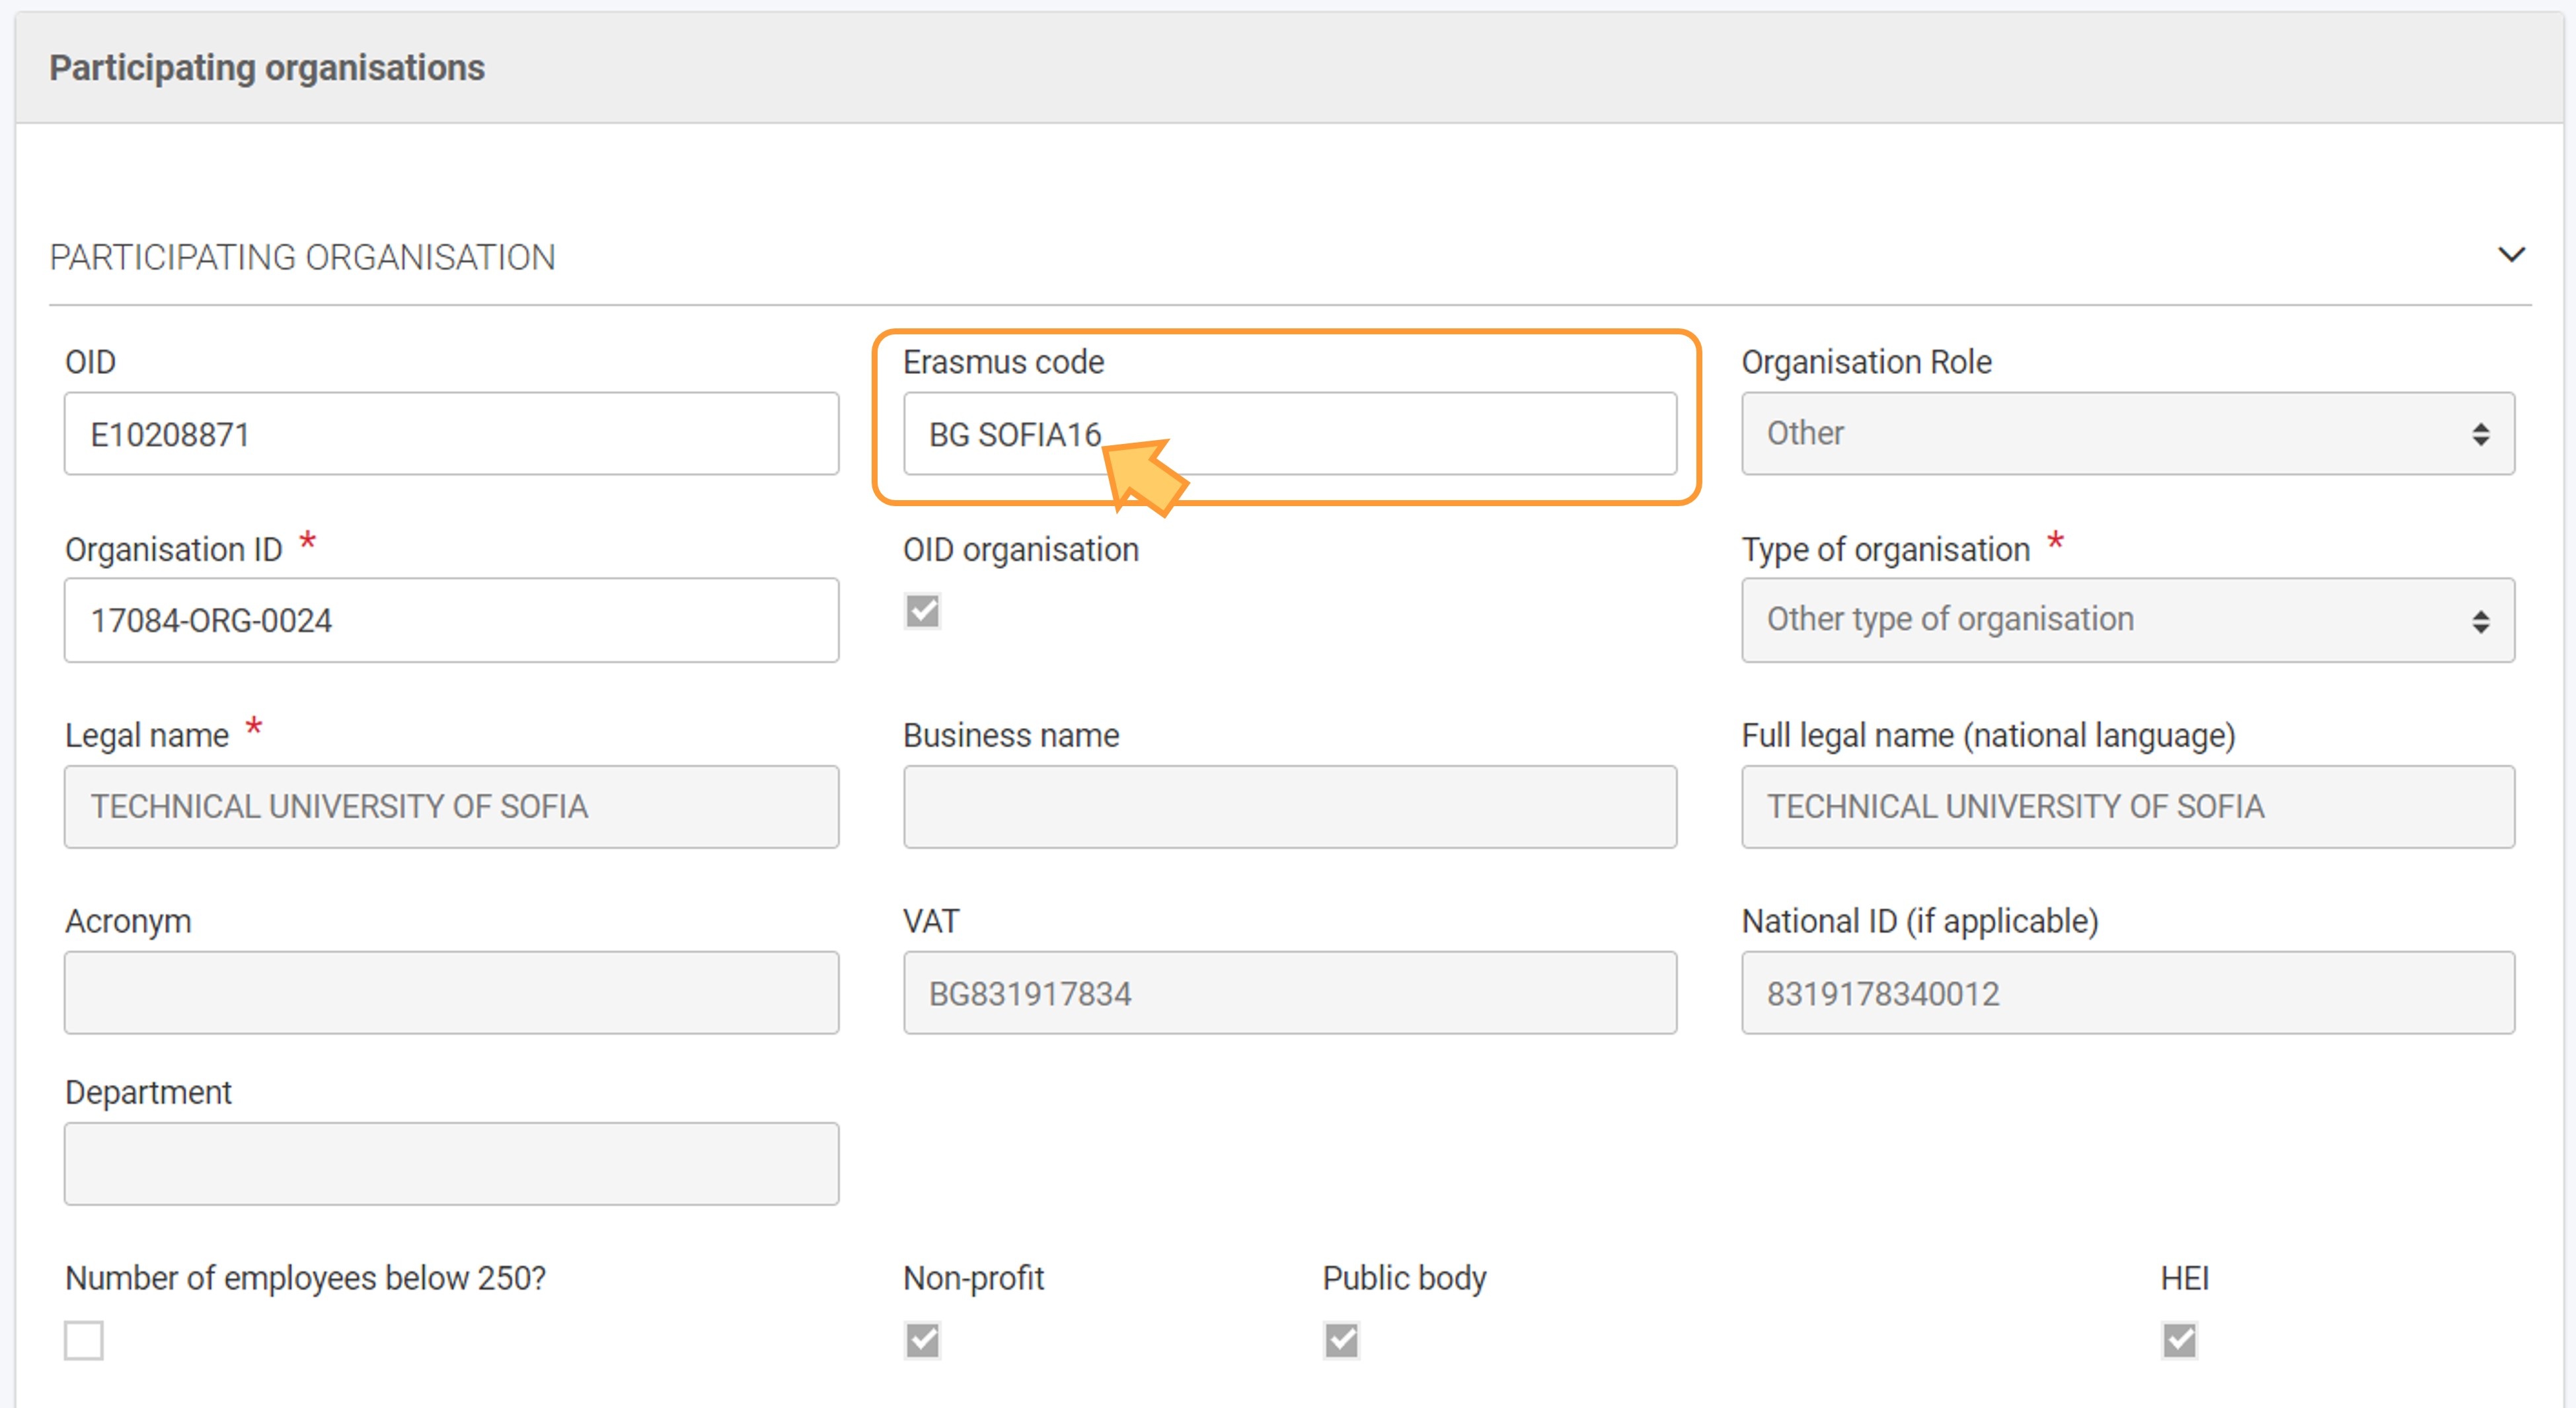The width and height of the screenshot is (2576, 1408).
Task: Click the Participating organisations heading
Action: pos(267,68)
